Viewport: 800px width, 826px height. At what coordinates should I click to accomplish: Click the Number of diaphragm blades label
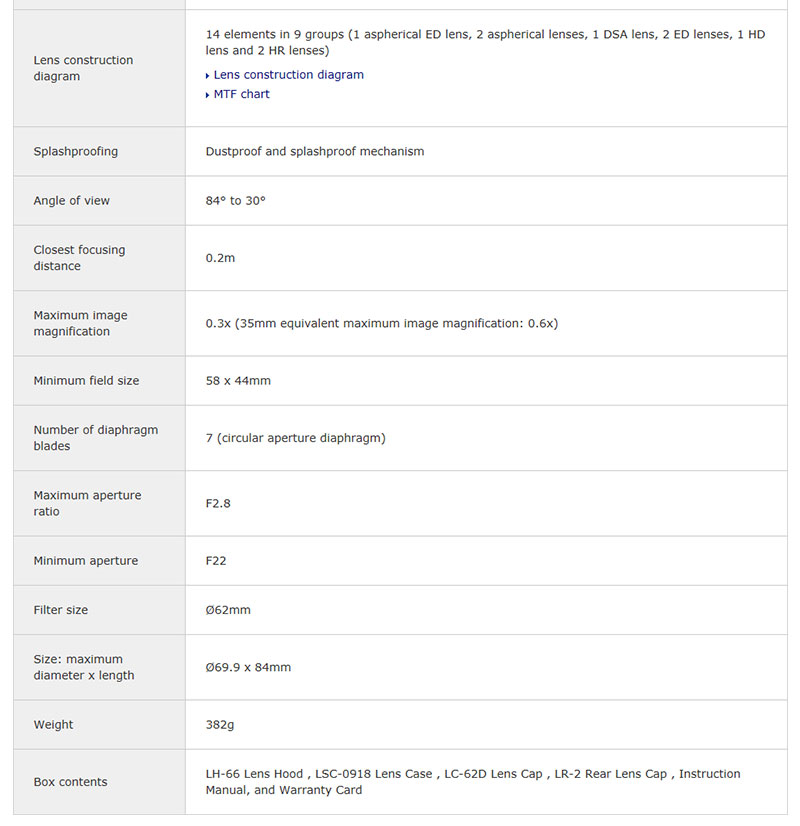96,438
